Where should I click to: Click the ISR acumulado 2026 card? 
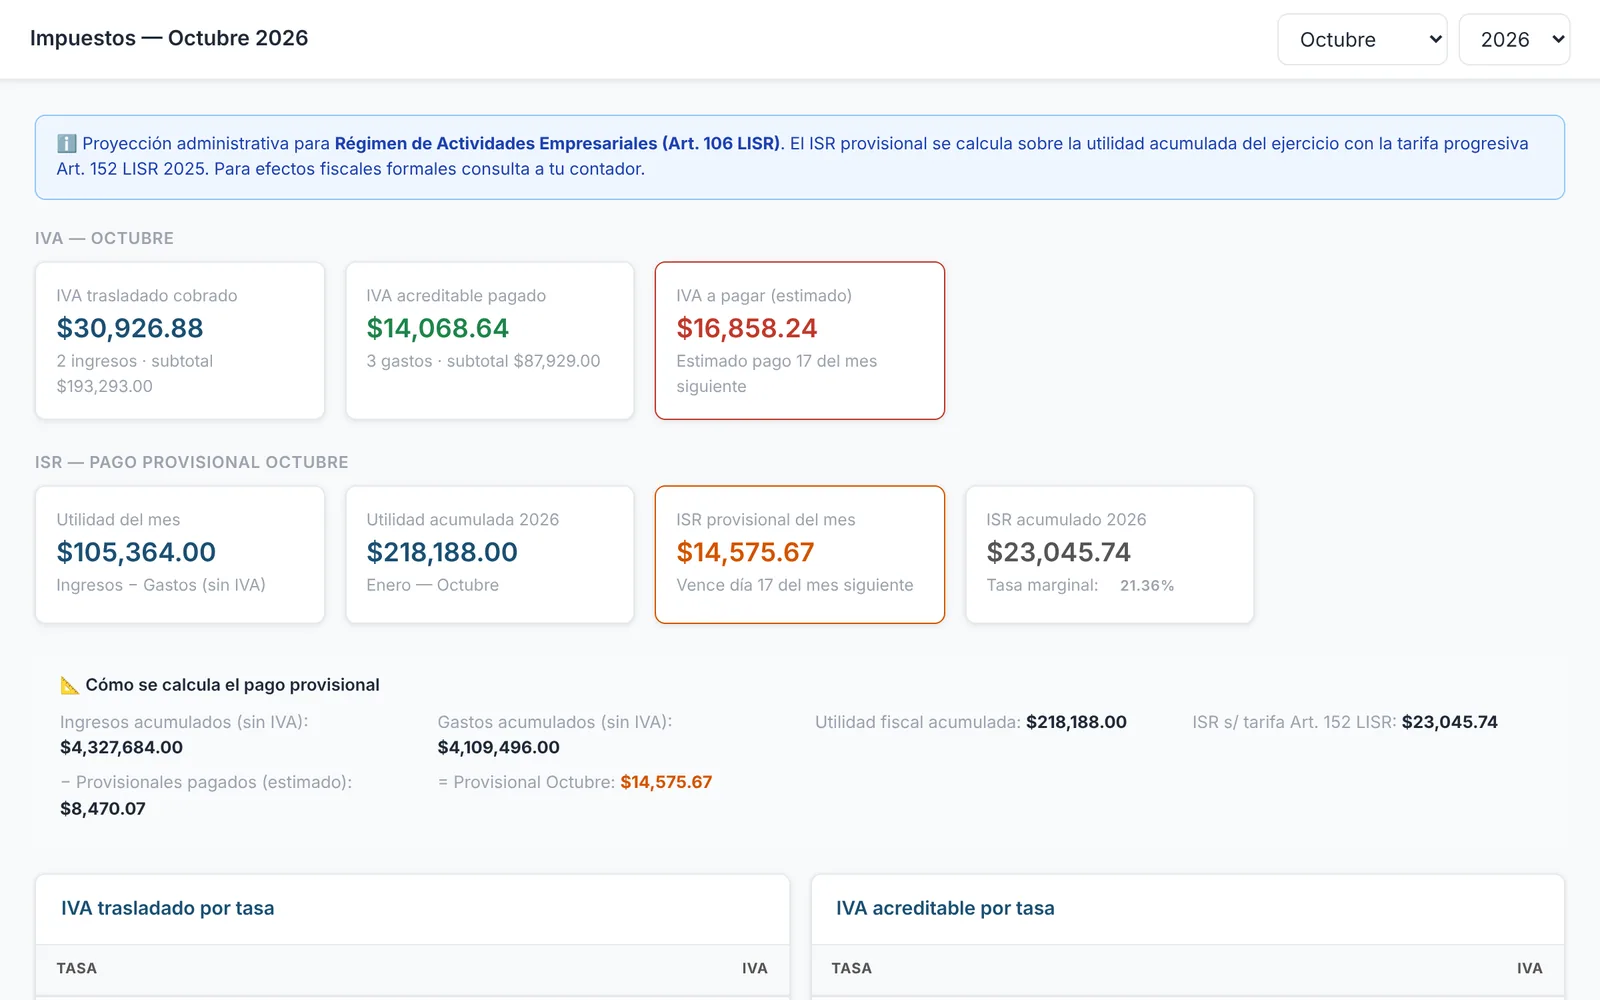click(x=1110, y=555)
